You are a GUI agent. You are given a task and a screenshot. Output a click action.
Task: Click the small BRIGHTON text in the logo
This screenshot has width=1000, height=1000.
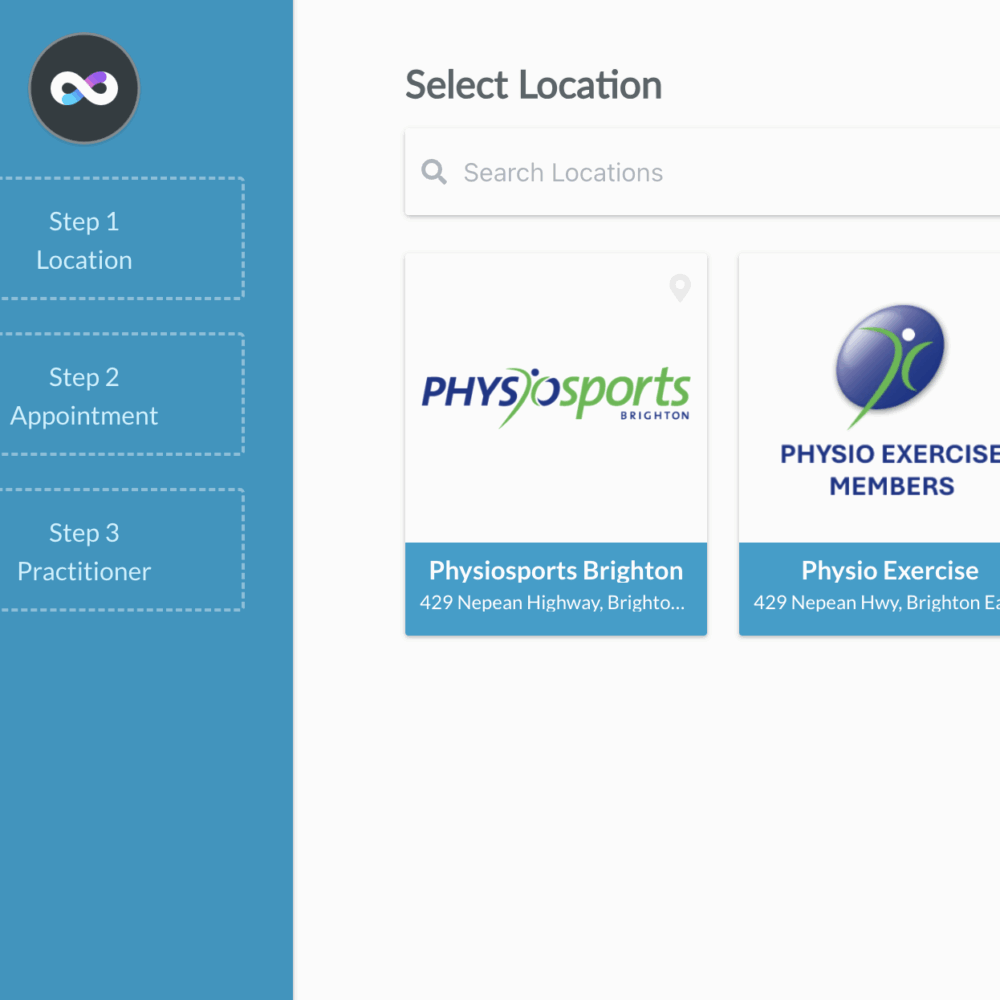click(655, 415)
